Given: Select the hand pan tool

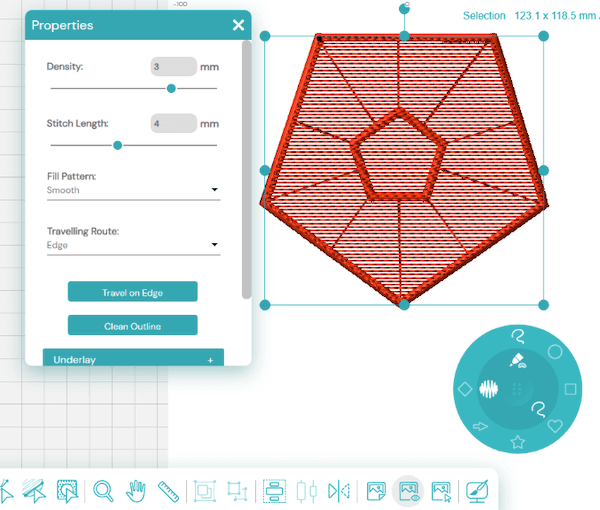Looking at the screenshot, I should coord(136,491).
